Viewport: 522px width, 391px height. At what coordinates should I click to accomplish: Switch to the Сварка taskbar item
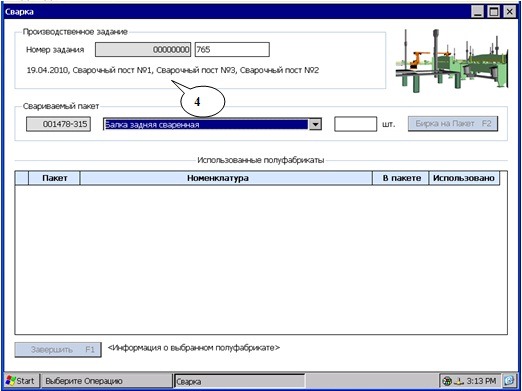(240, 381)
